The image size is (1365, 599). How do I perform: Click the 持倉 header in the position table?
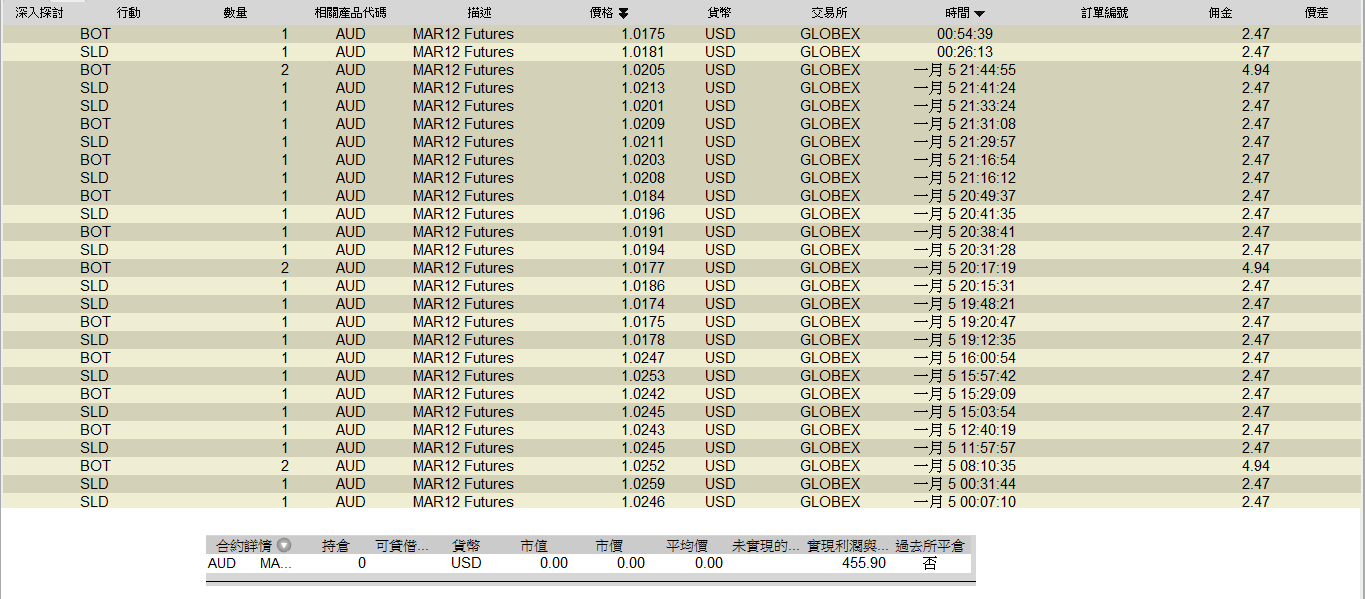coord(335,546)
